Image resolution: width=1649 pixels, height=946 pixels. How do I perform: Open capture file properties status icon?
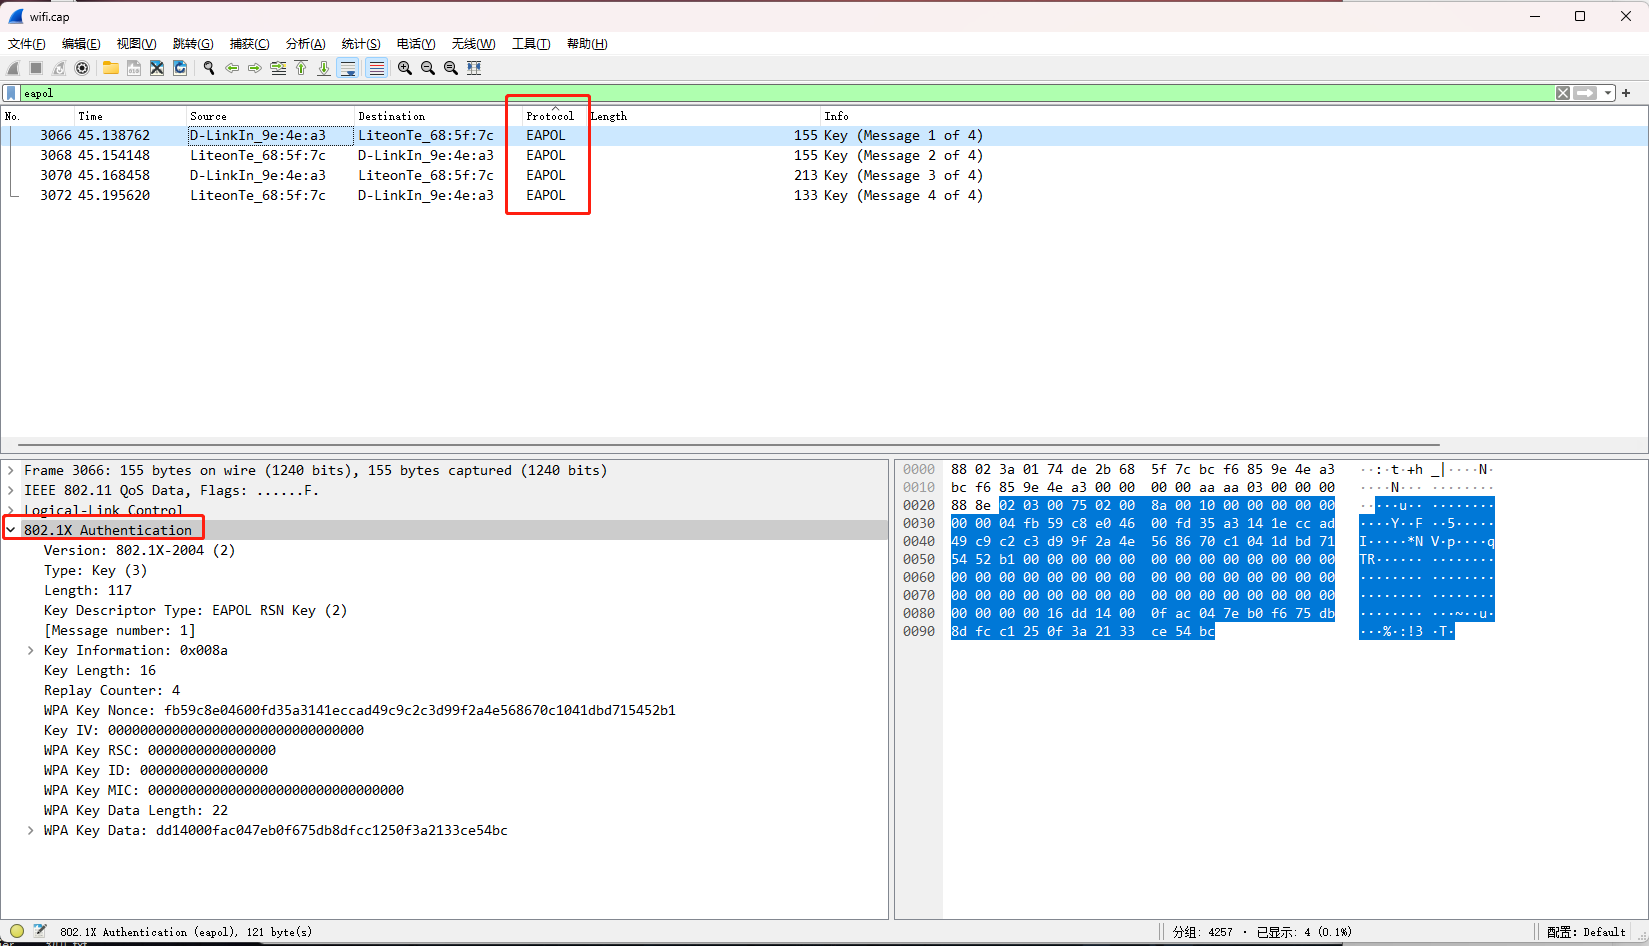[40, 931]
